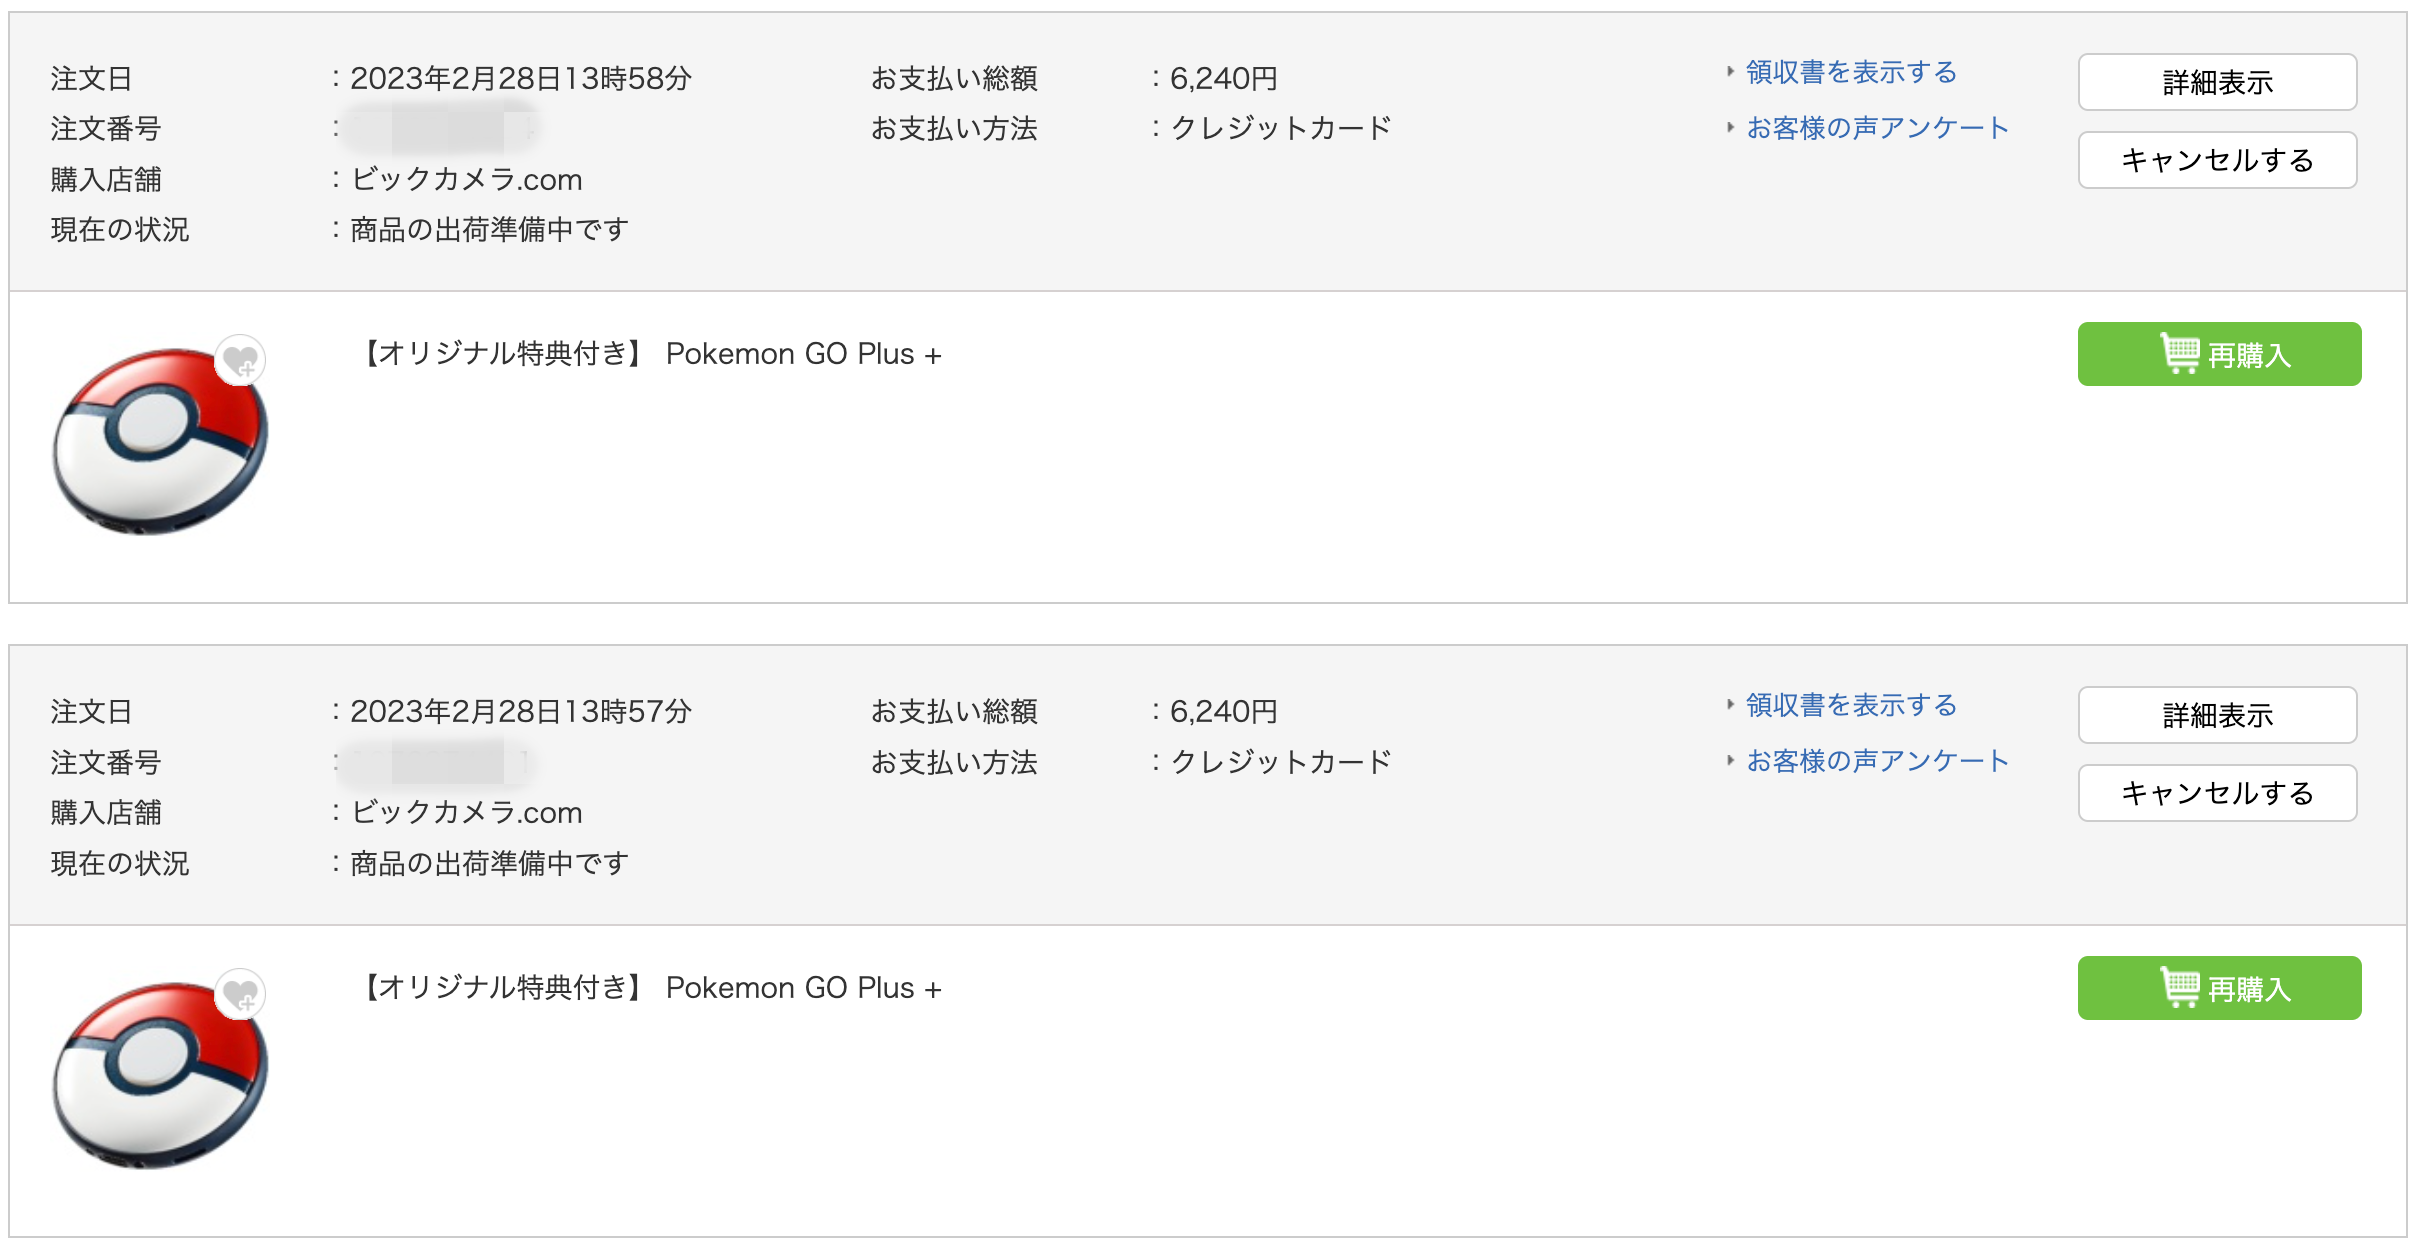This screenshot has width=2416, height=1256.
Task: Add first Pokemon GO Plus + to wishlist heart
Action: pos(240,360)
